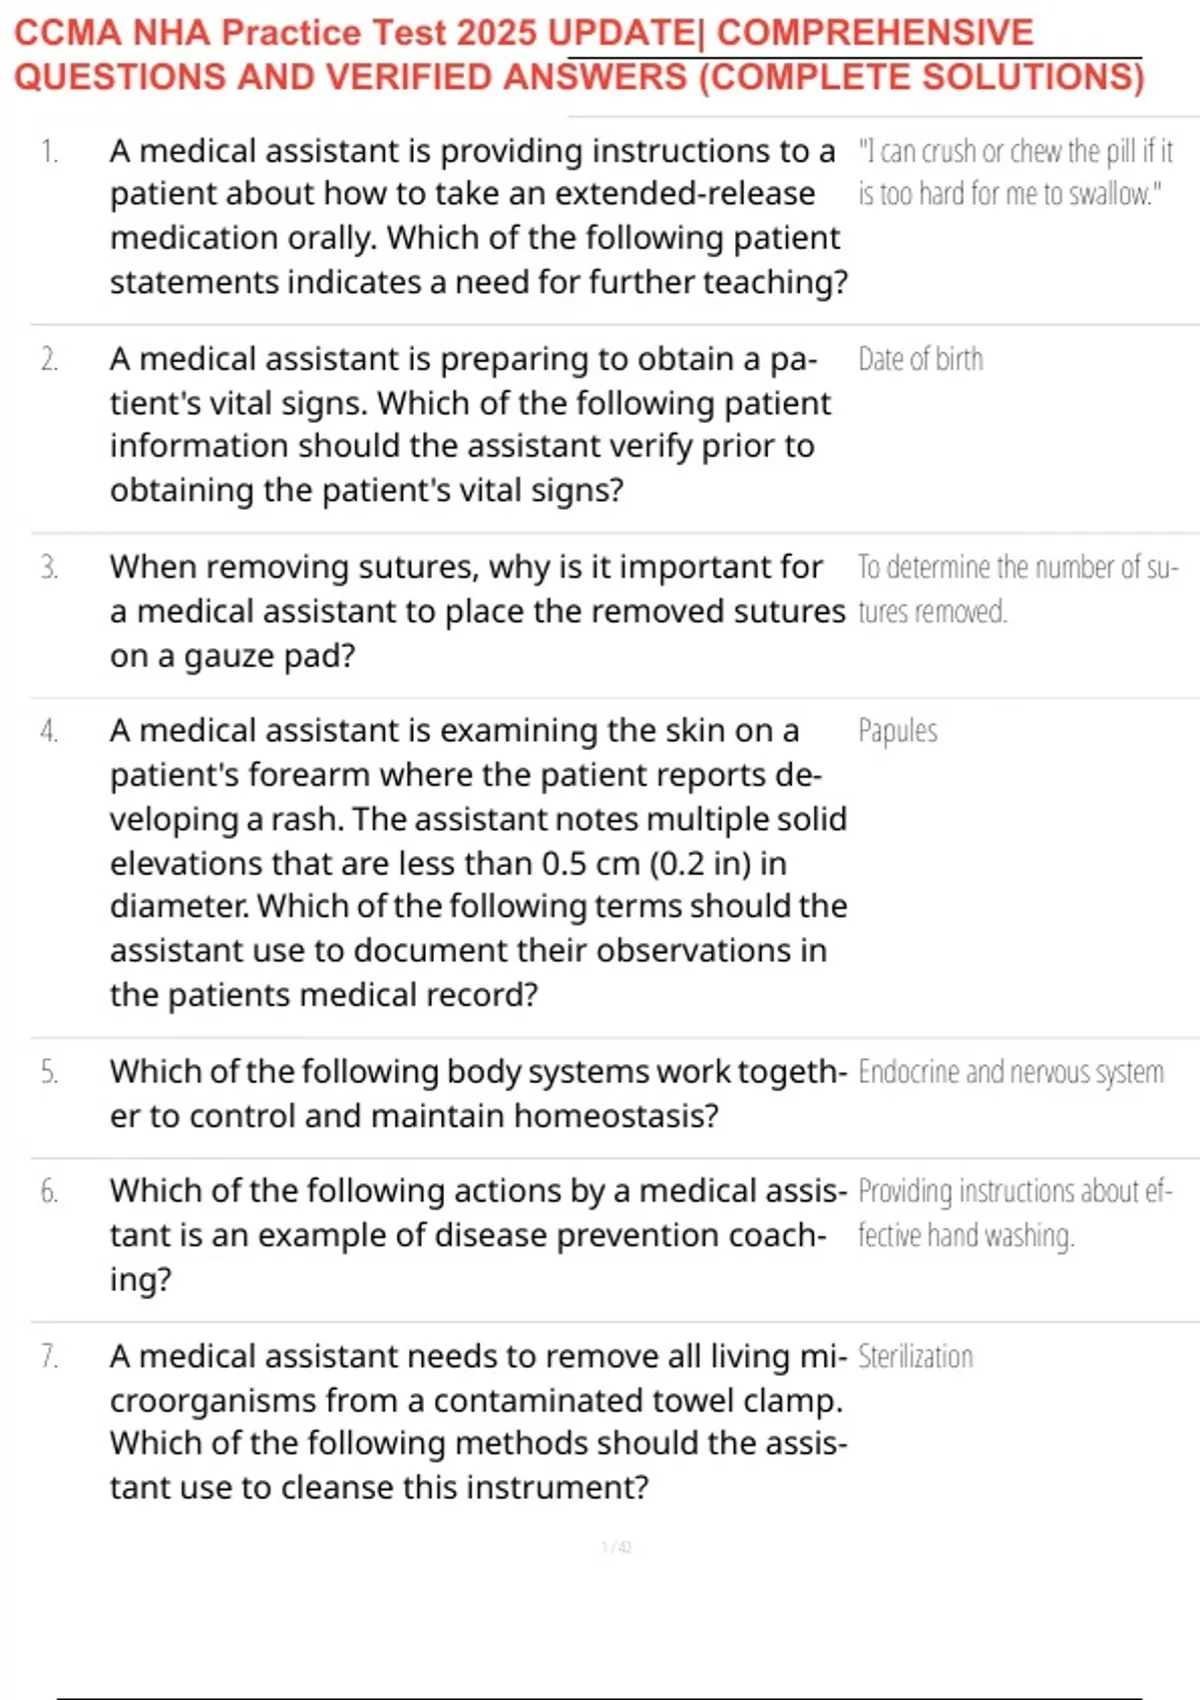
Task: Click question number 1 label
Action: [49, 152]
